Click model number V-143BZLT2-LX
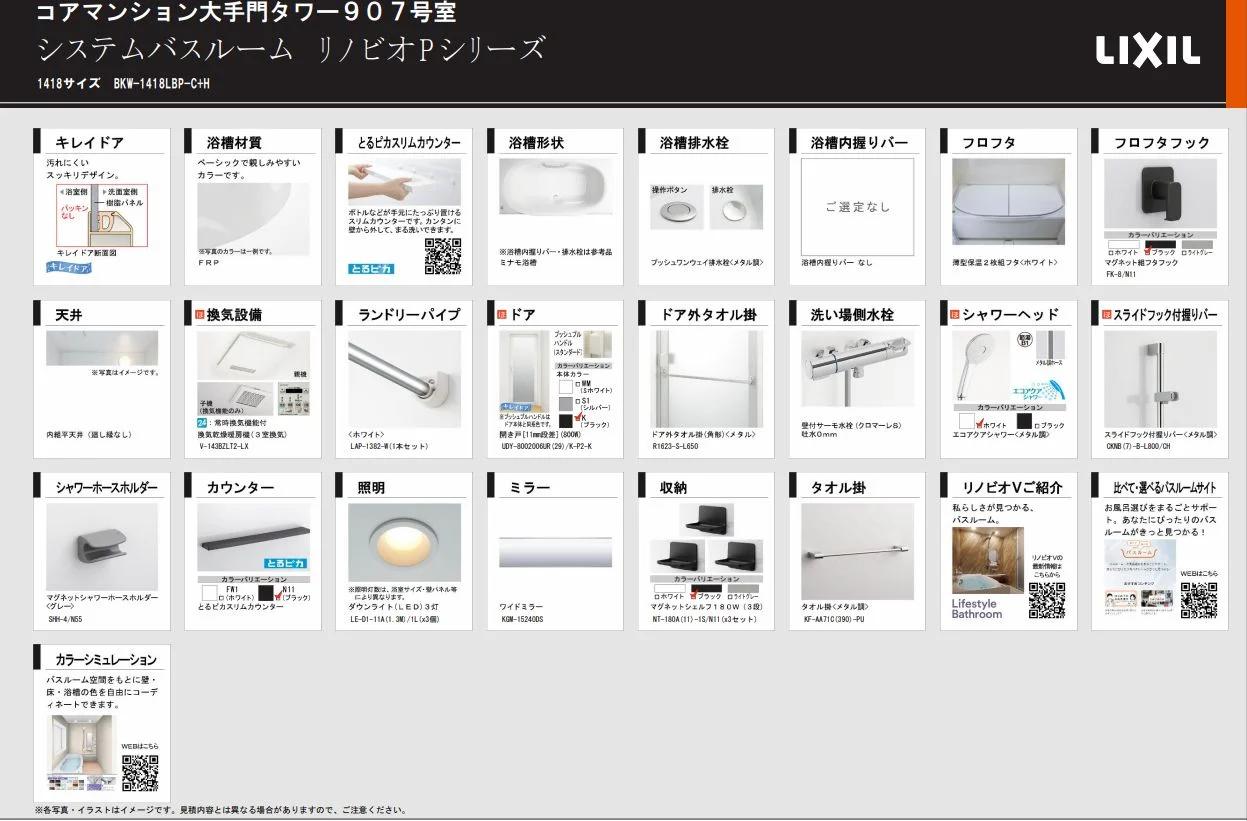1247x821 pixels. tap(223, 446)
